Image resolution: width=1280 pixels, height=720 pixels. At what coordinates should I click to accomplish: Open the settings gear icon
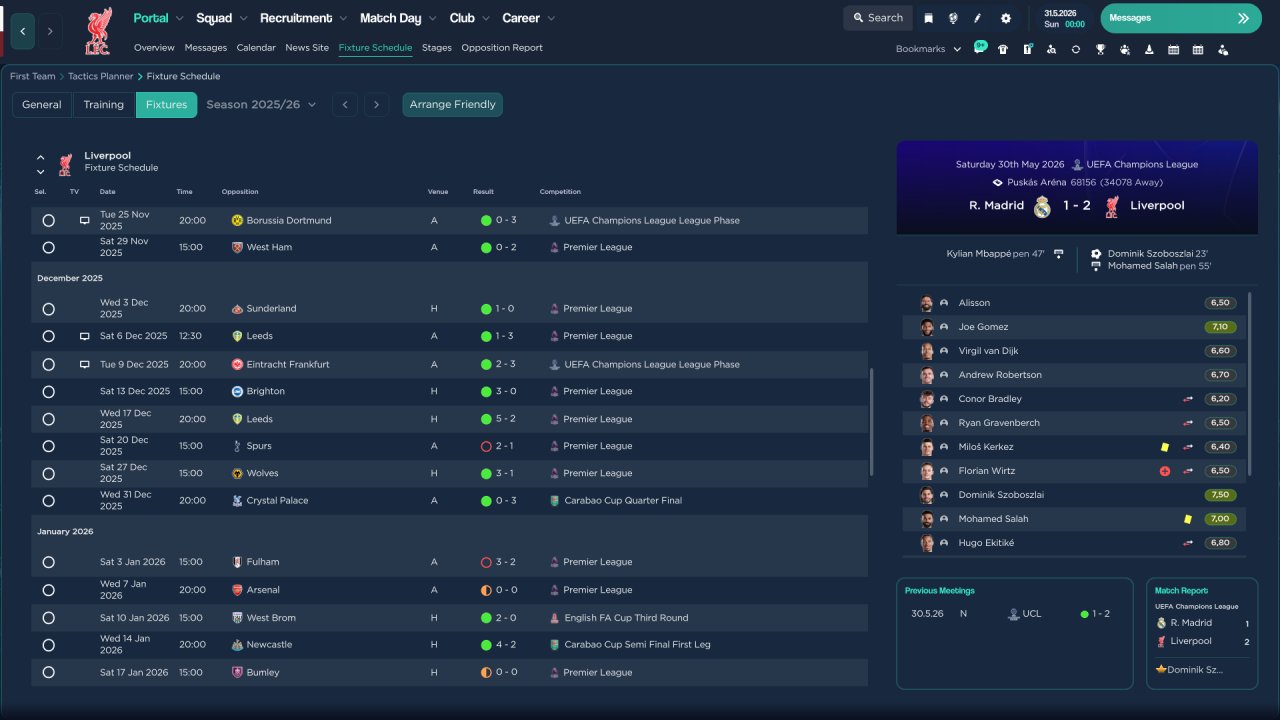click(x=1006, y=18)
